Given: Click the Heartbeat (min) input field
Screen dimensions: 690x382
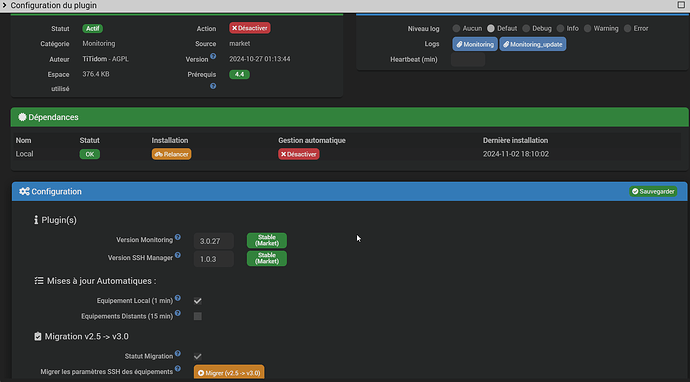Looking at the screenshot, I should [x=468, y=59].
